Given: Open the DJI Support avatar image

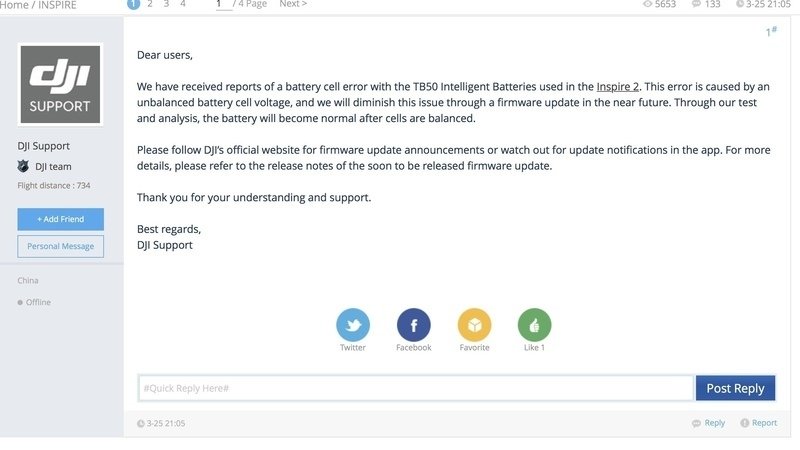Looking at the screenshot, I should click(x=60, y=84).
